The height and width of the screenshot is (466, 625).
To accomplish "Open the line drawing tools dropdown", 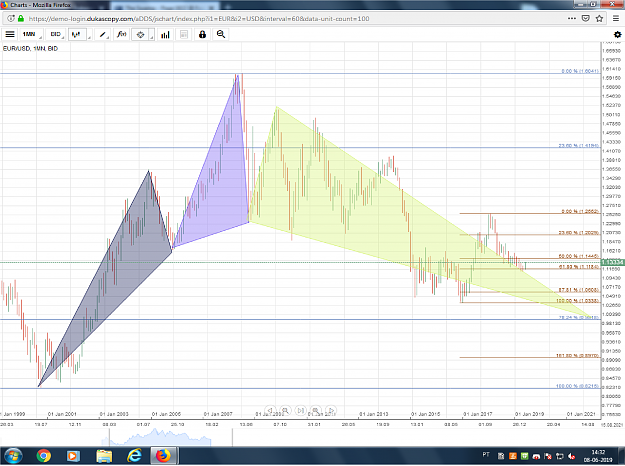I will tap(104, 35).
